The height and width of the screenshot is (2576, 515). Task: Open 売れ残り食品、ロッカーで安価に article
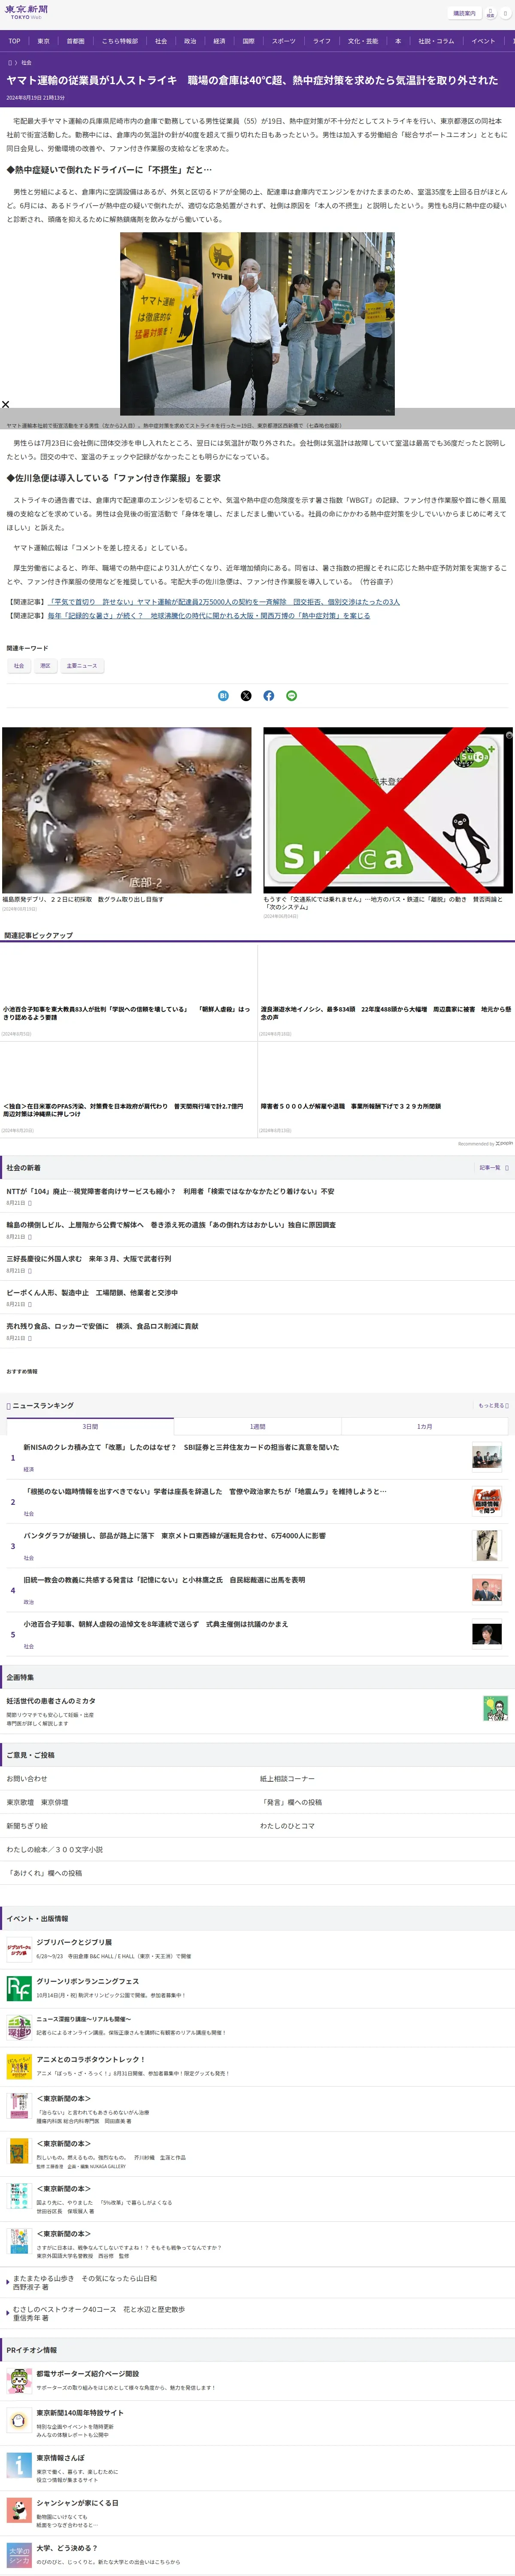[102, 1326]
